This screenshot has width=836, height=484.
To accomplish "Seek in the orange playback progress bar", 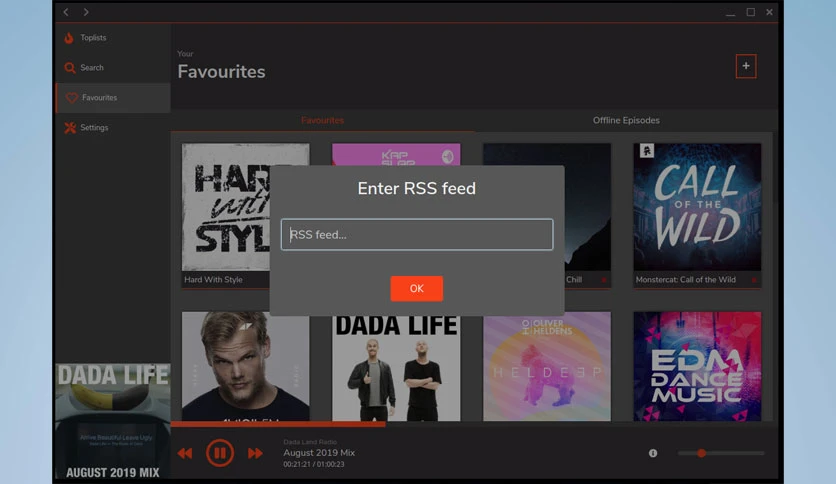I will [x=278, y=424].
